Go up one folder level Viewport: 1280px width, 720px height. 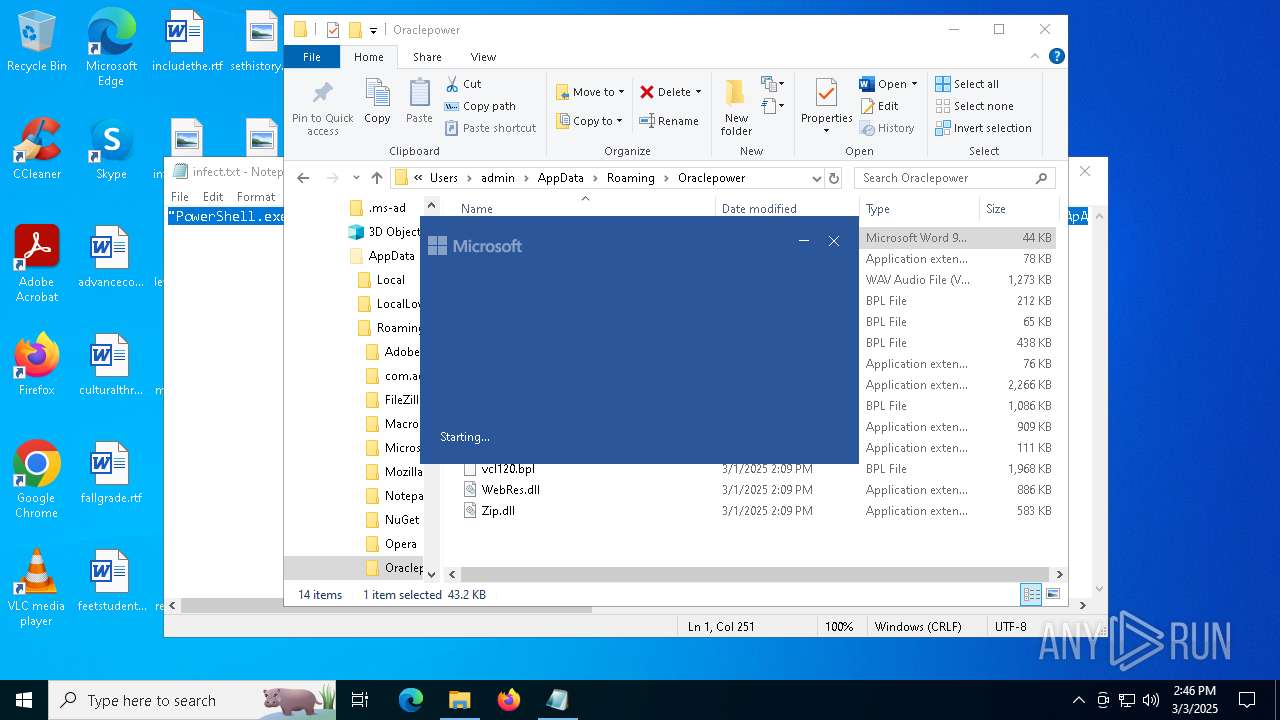coord(377,178)
